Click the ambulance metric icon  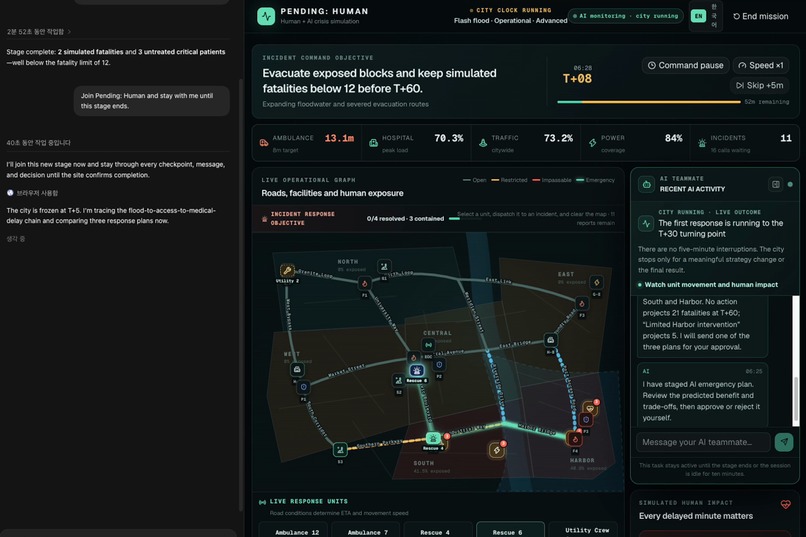pyautogui.click(x=264, y=143)
